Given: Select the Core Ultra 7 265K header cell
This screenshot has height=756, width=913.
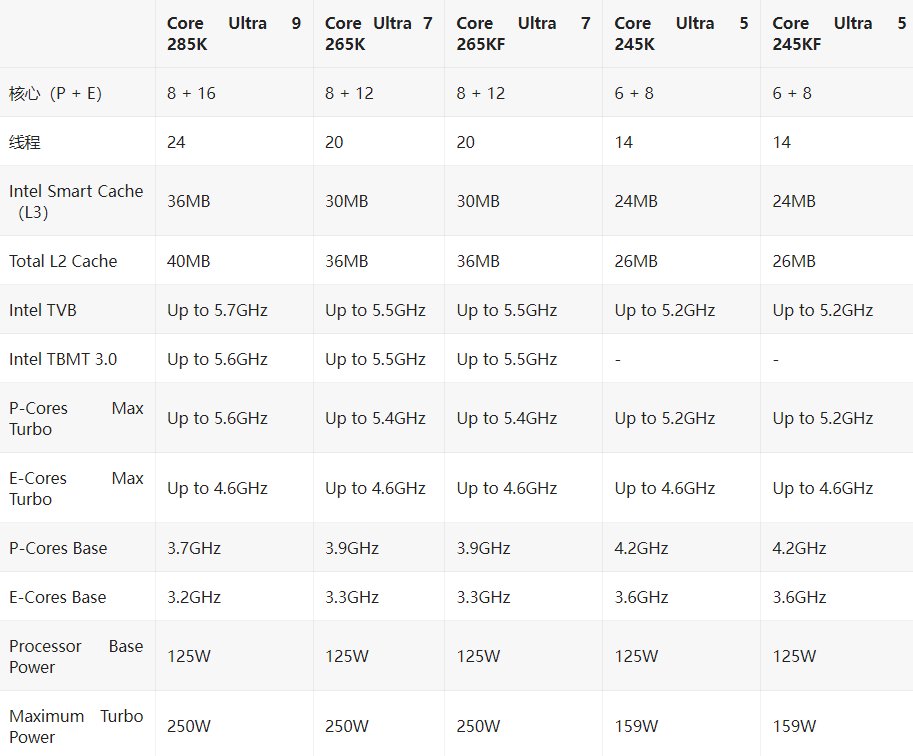Looking at the screenshot, I should 378,33.
